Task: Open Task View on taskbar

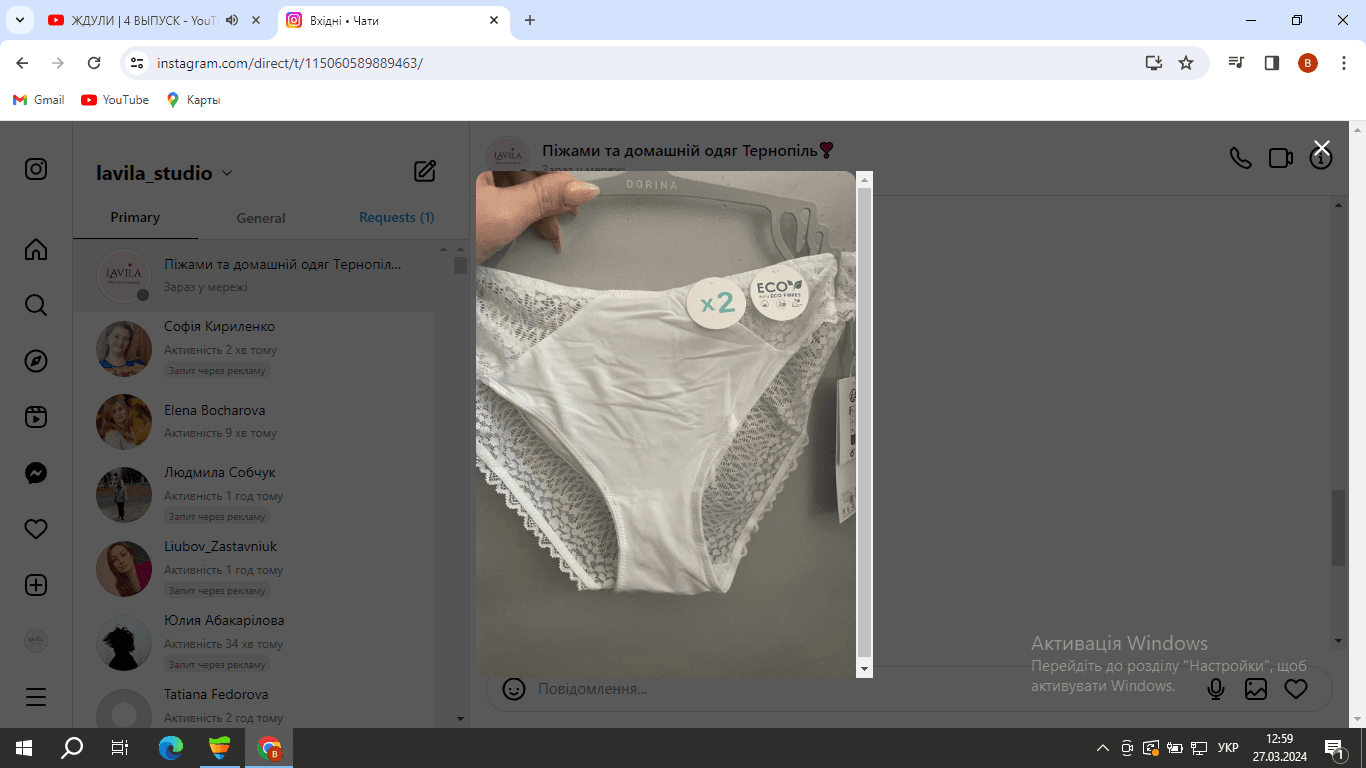Action: coord(120,748)
